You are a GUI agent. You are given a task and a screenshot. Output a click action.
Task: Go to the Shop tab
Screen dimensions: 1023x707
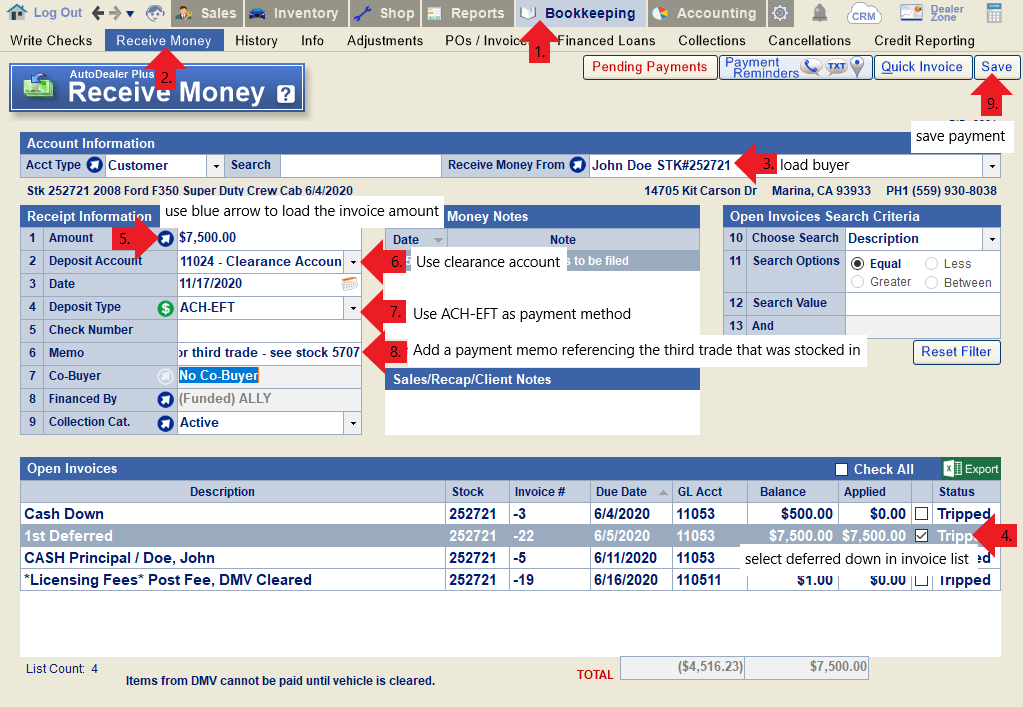(385, 13)
